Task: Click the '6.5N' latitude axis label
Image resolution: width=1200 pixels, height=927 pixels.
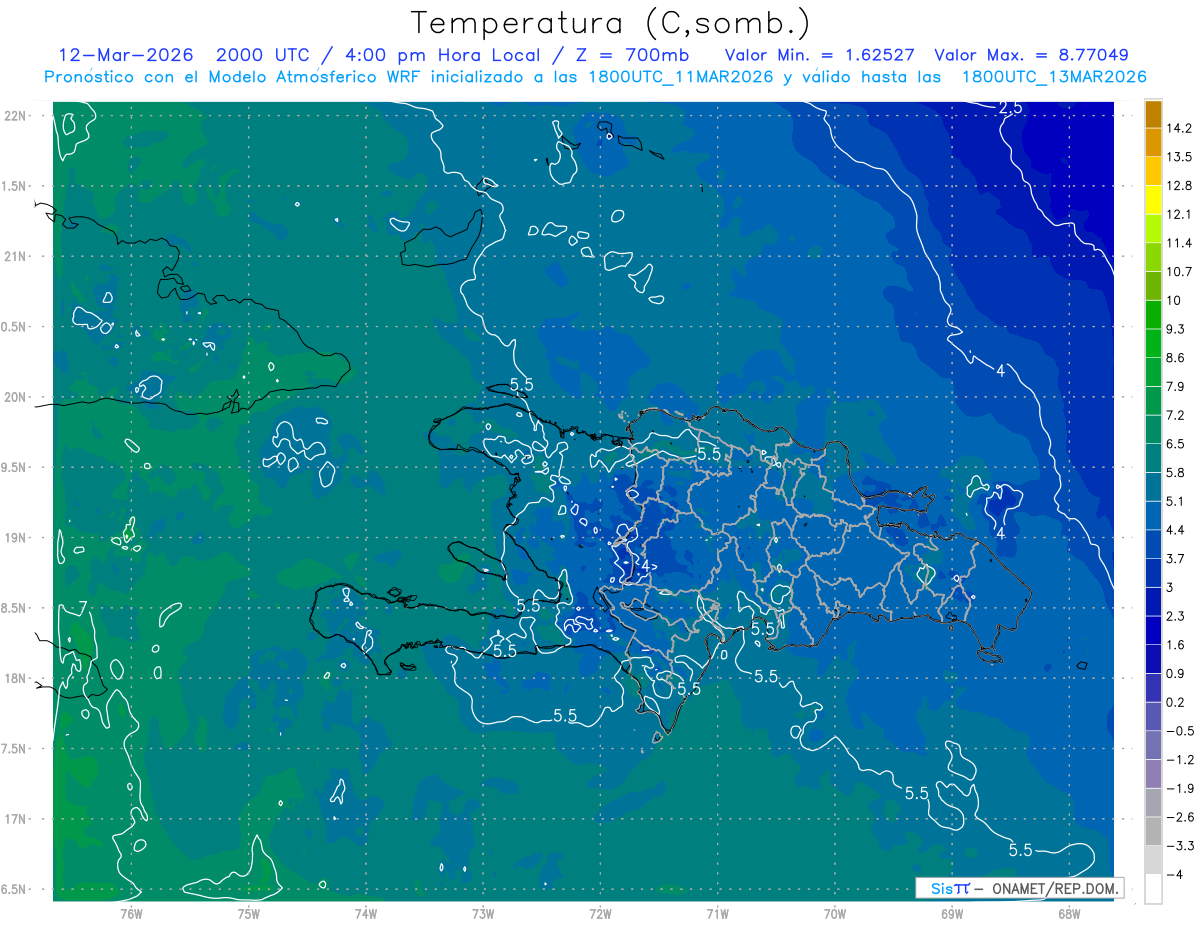Action: click(14, 890)
